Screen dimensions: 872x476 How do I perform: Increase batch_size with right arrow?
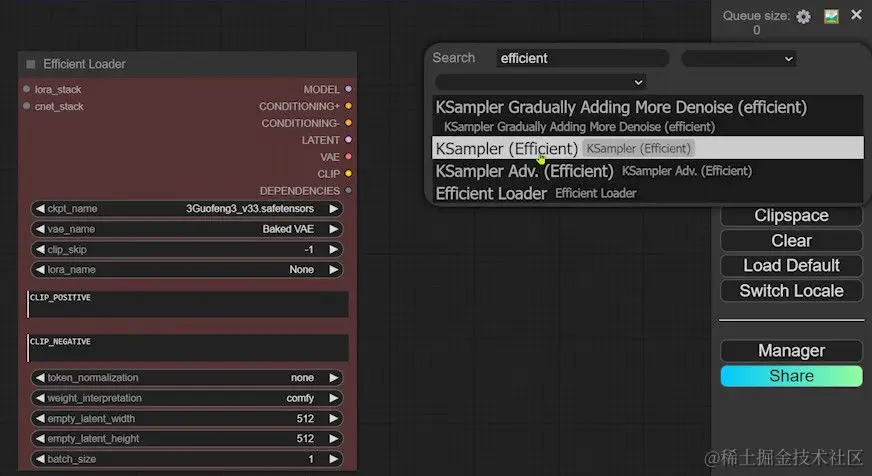(334, 459)
